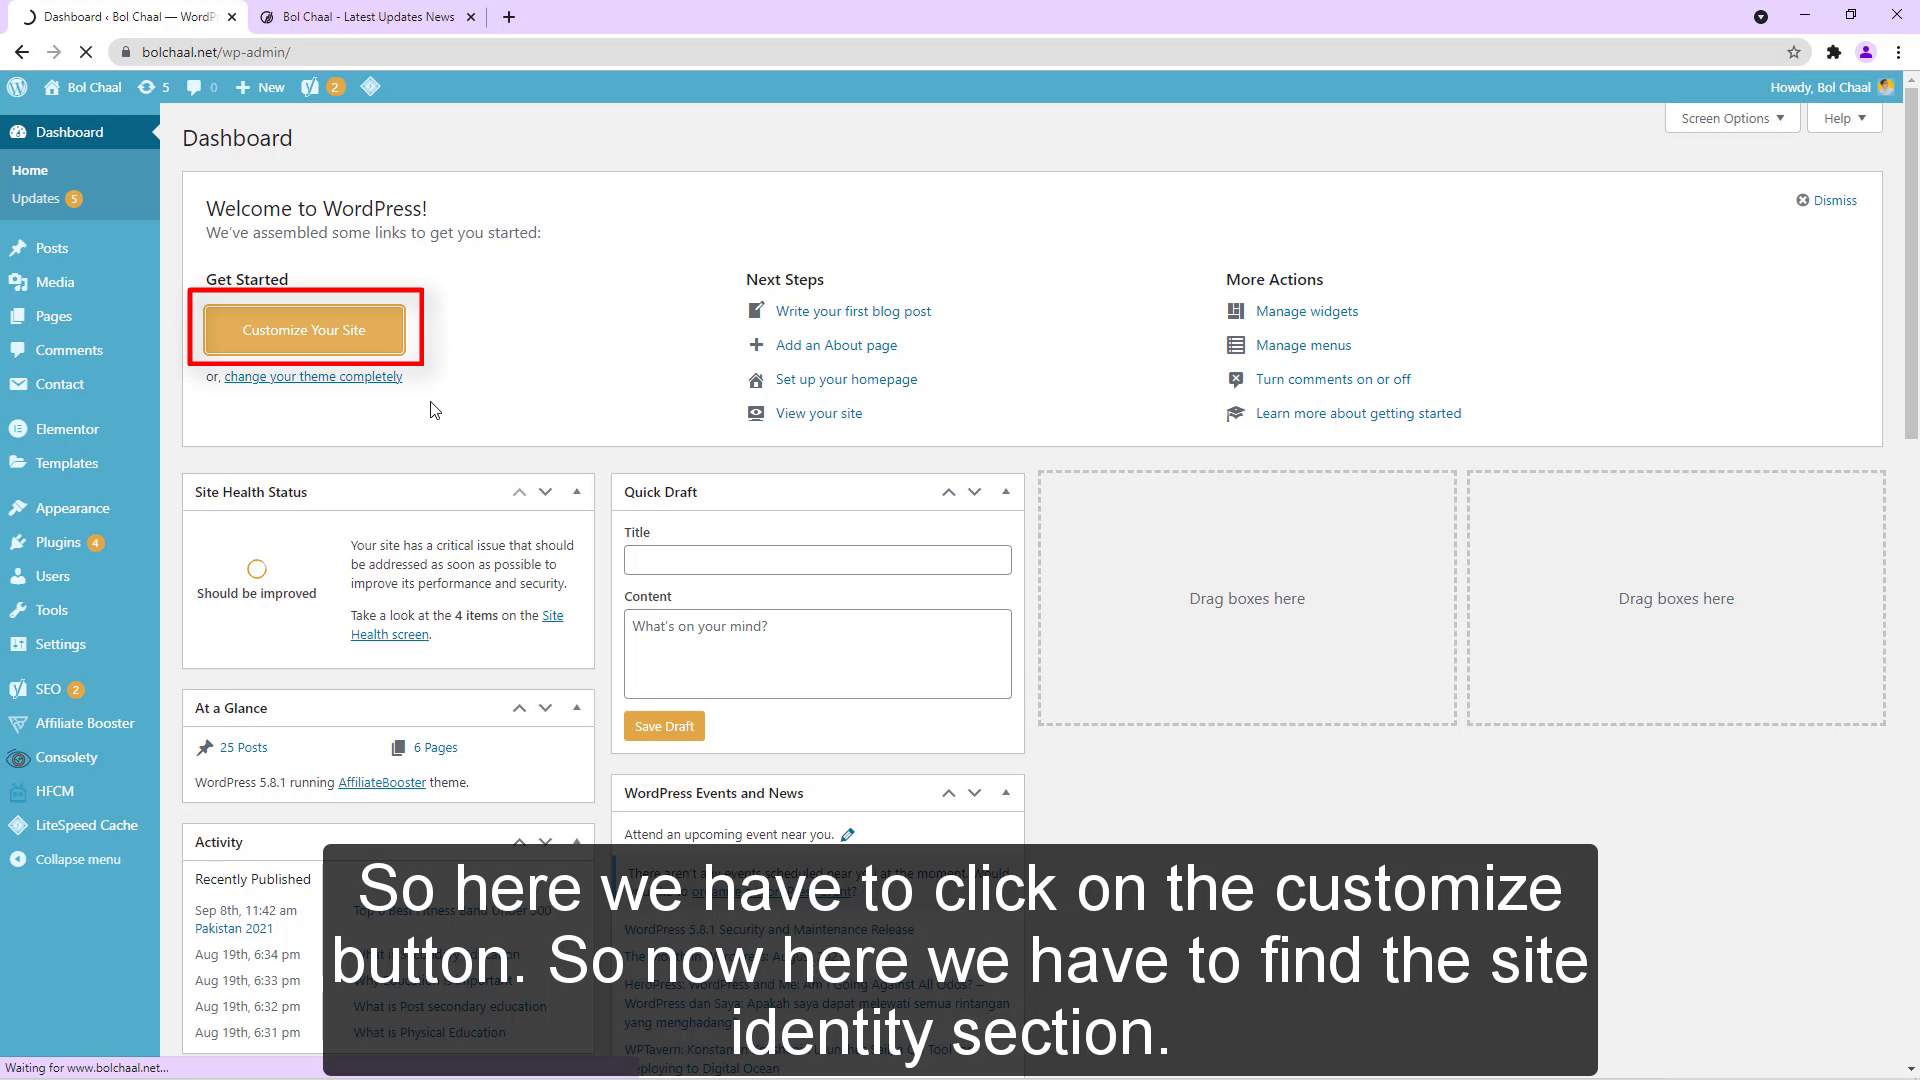Dismiss the Welcome to WordPress panel
The height and width of the screenshot is (1080, 1920).
click(1826, 200)
